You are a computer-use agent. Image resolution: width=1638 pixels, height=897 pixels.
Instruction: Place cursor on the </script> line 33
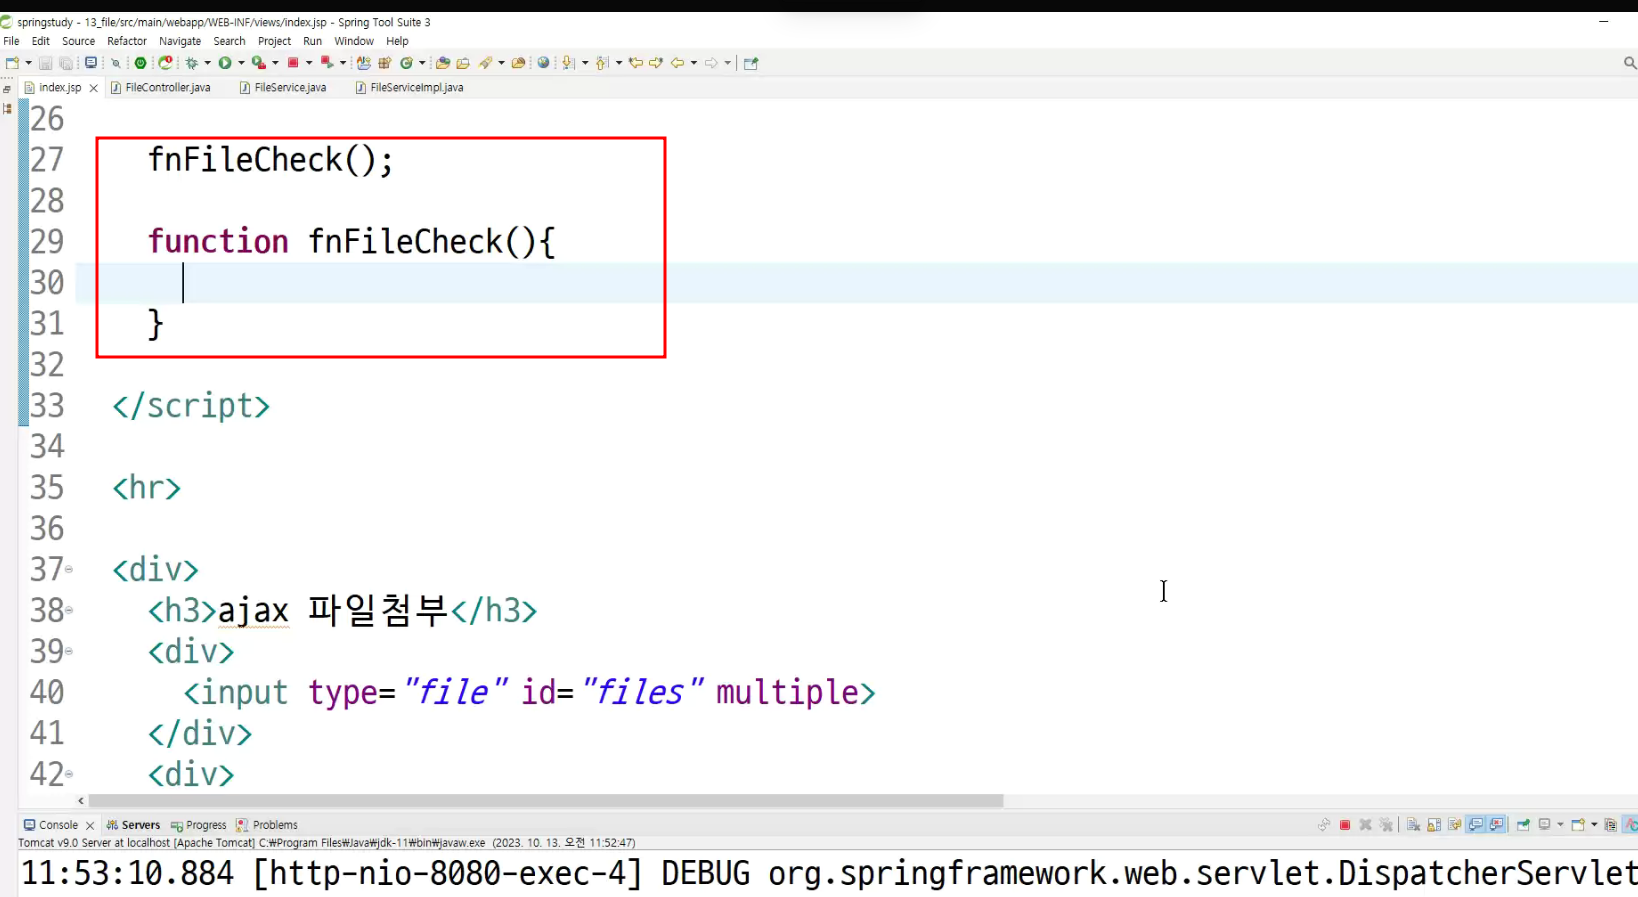(191, 406)
